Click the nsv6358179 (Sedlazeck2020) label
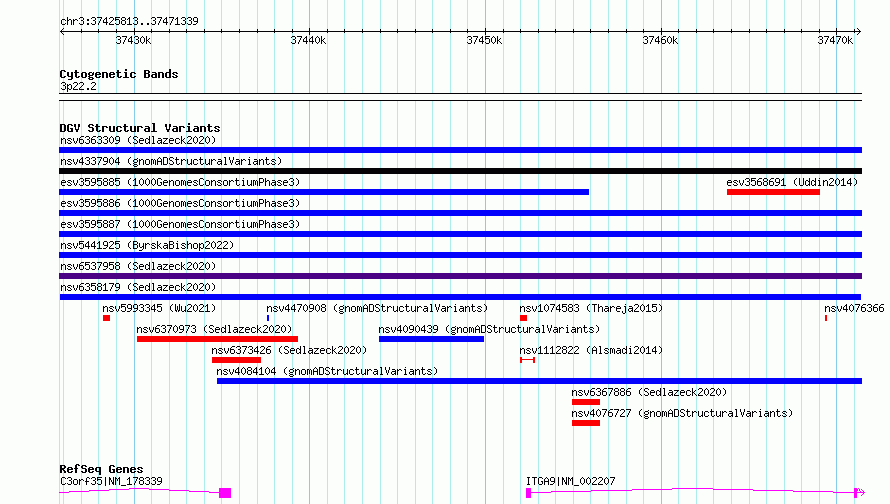Screen dimensions: 890x504 (x=138, y=287)
